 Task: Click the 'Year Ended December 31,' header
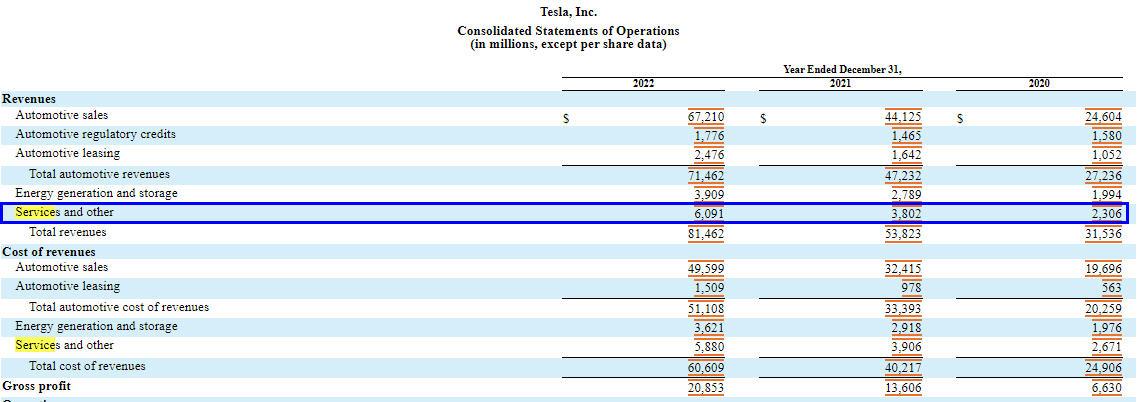tap(842, 70)
